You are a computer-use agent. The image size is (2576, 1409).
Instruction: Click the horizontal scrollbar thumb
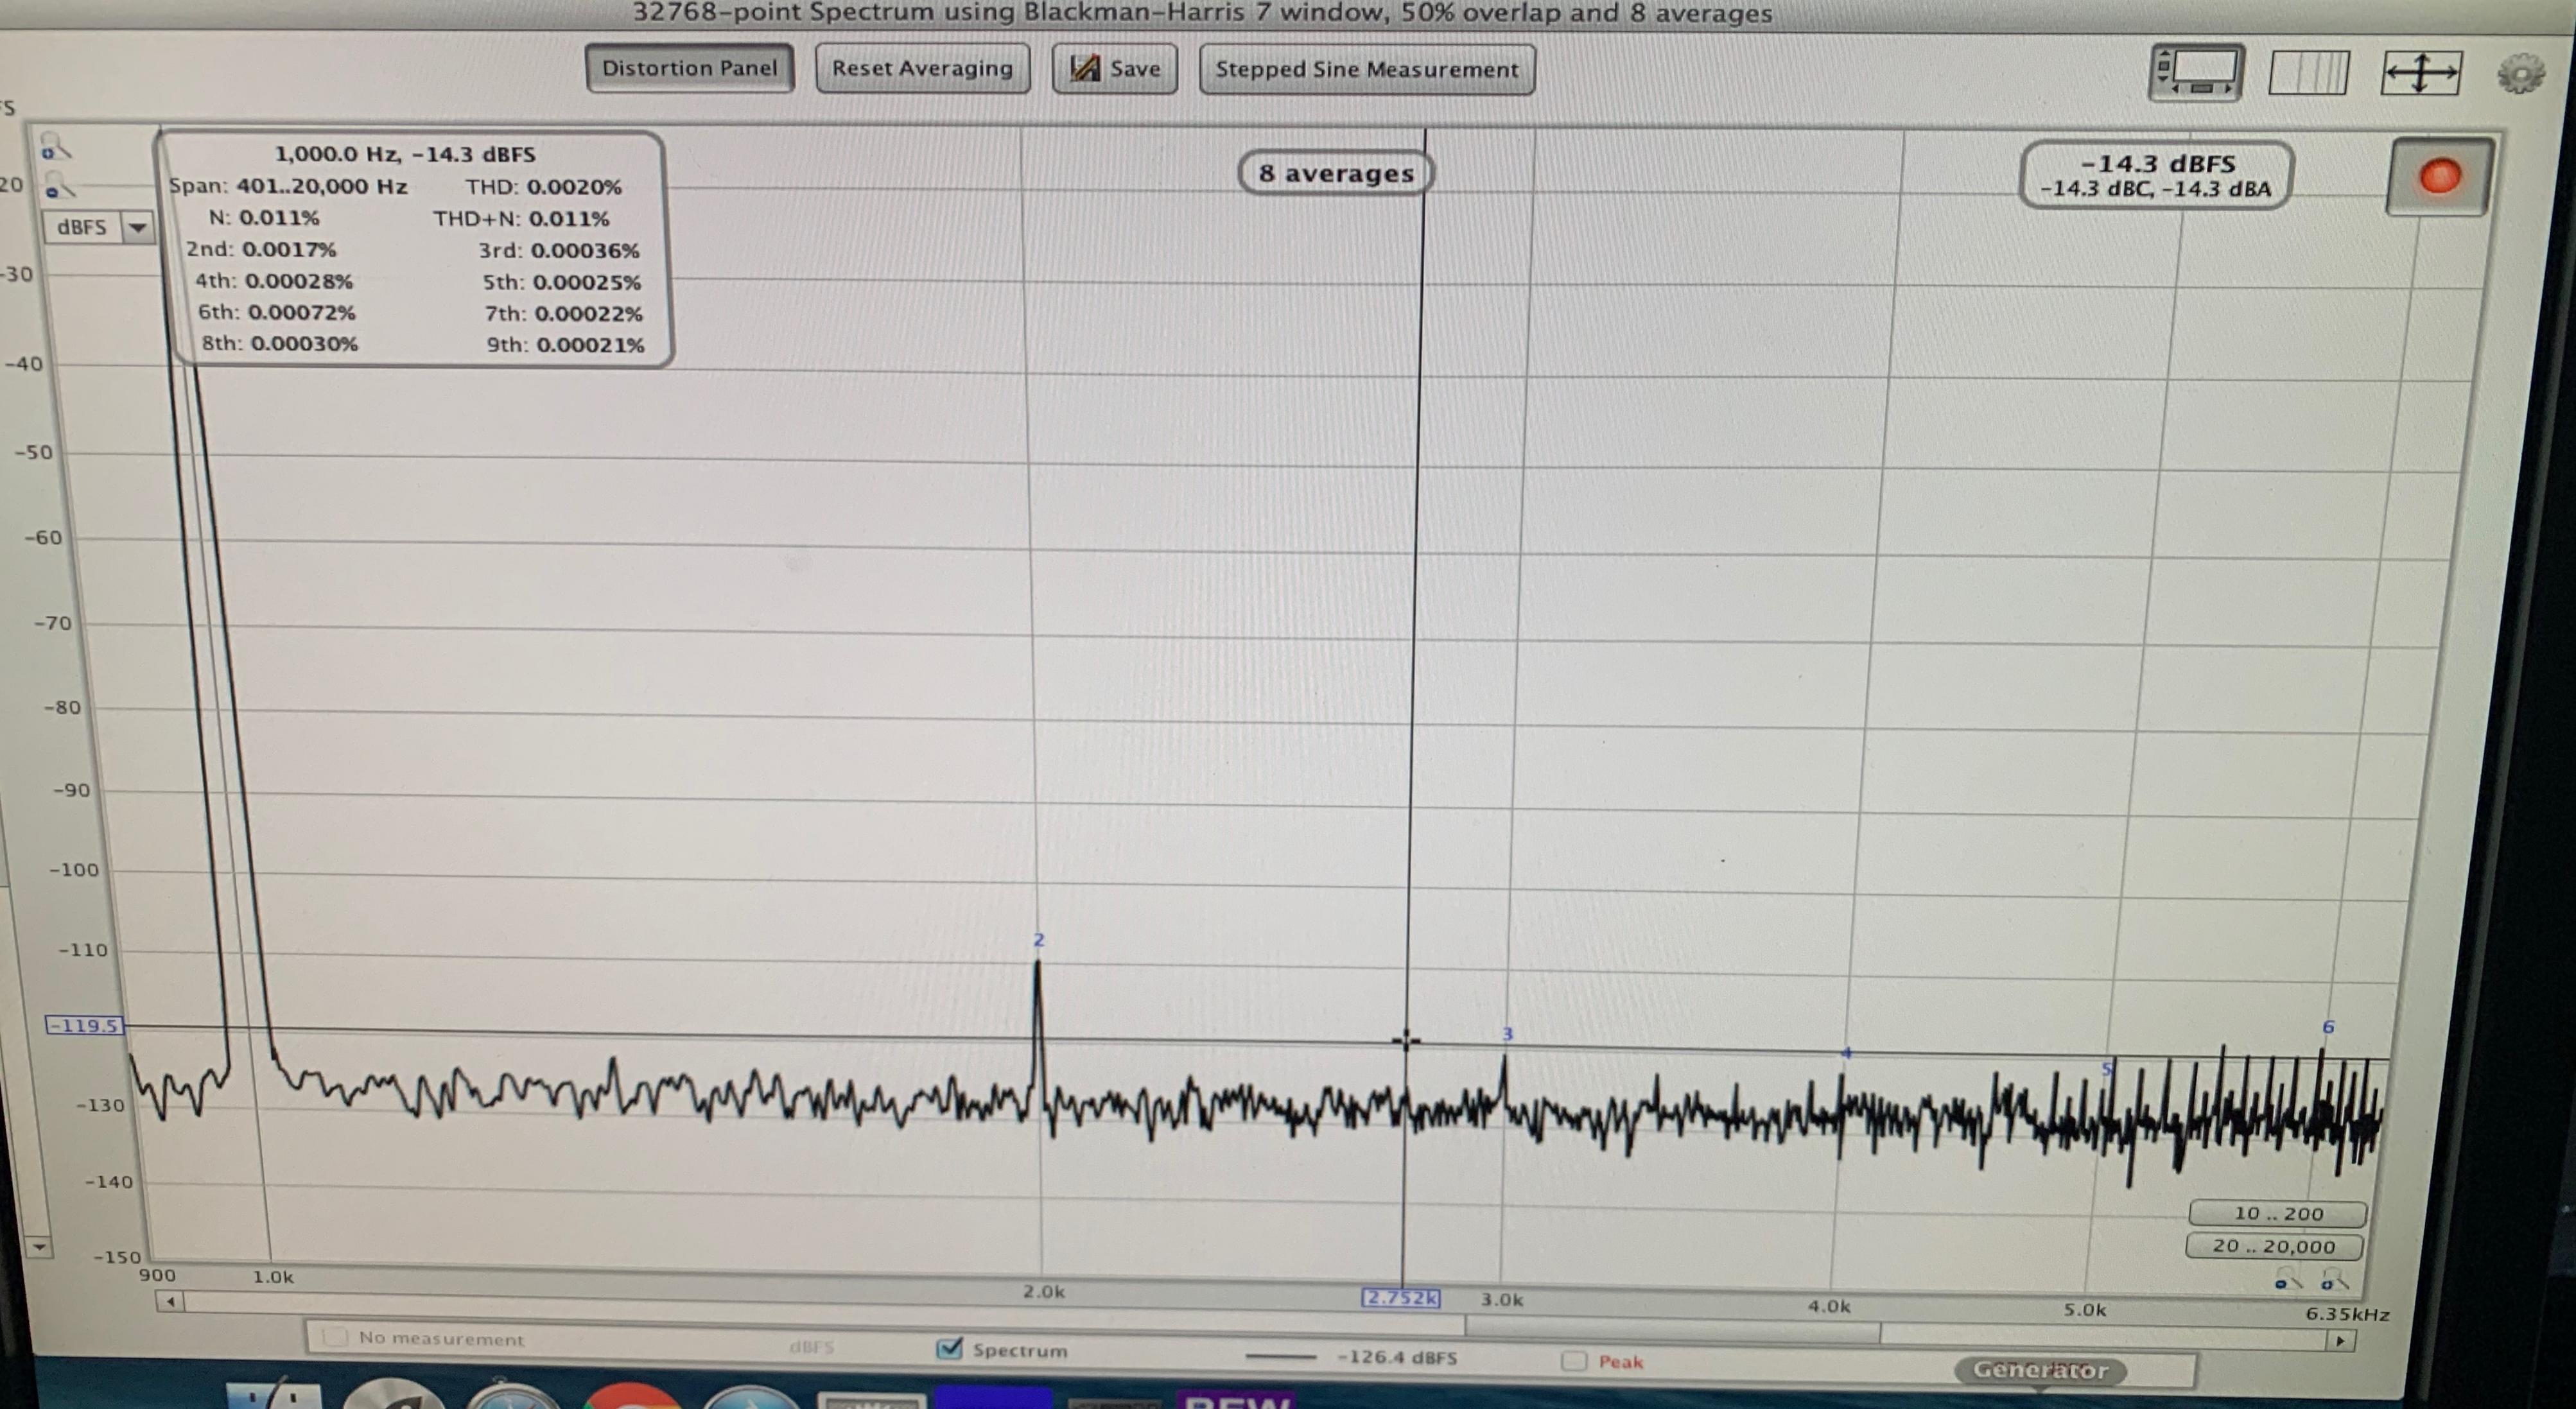pos(1672,1330)
